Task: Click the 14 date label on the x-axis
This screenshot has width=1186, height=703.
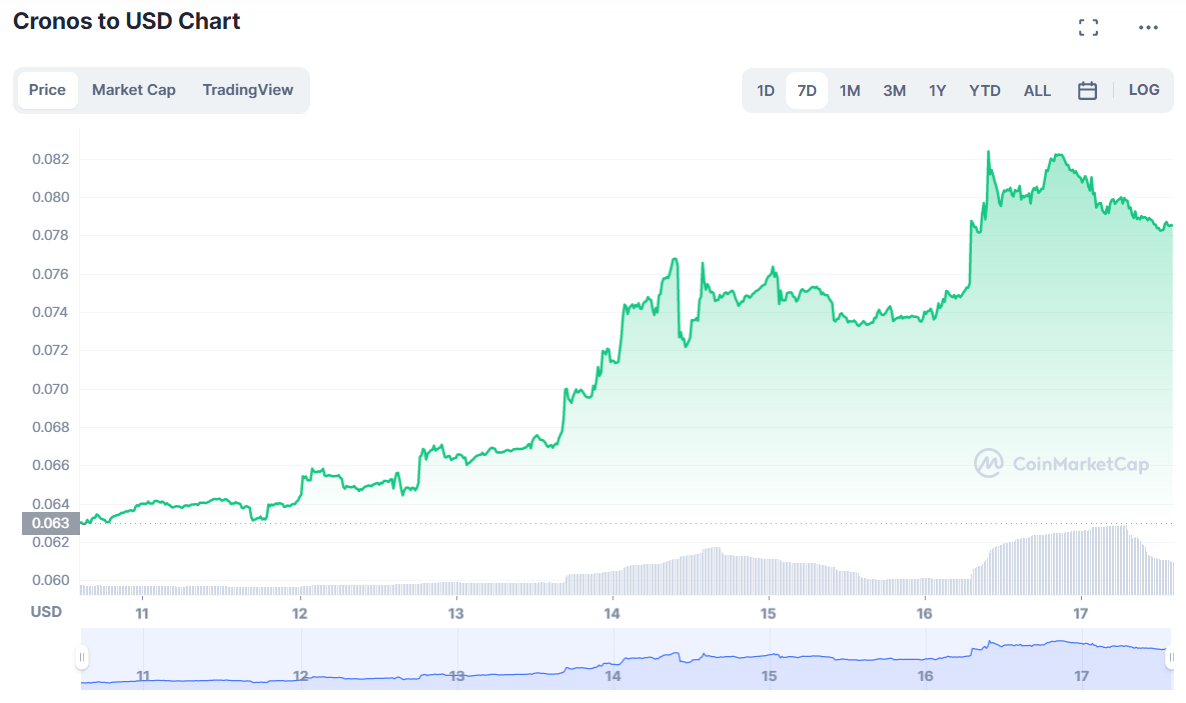Action: coord(612,613)
